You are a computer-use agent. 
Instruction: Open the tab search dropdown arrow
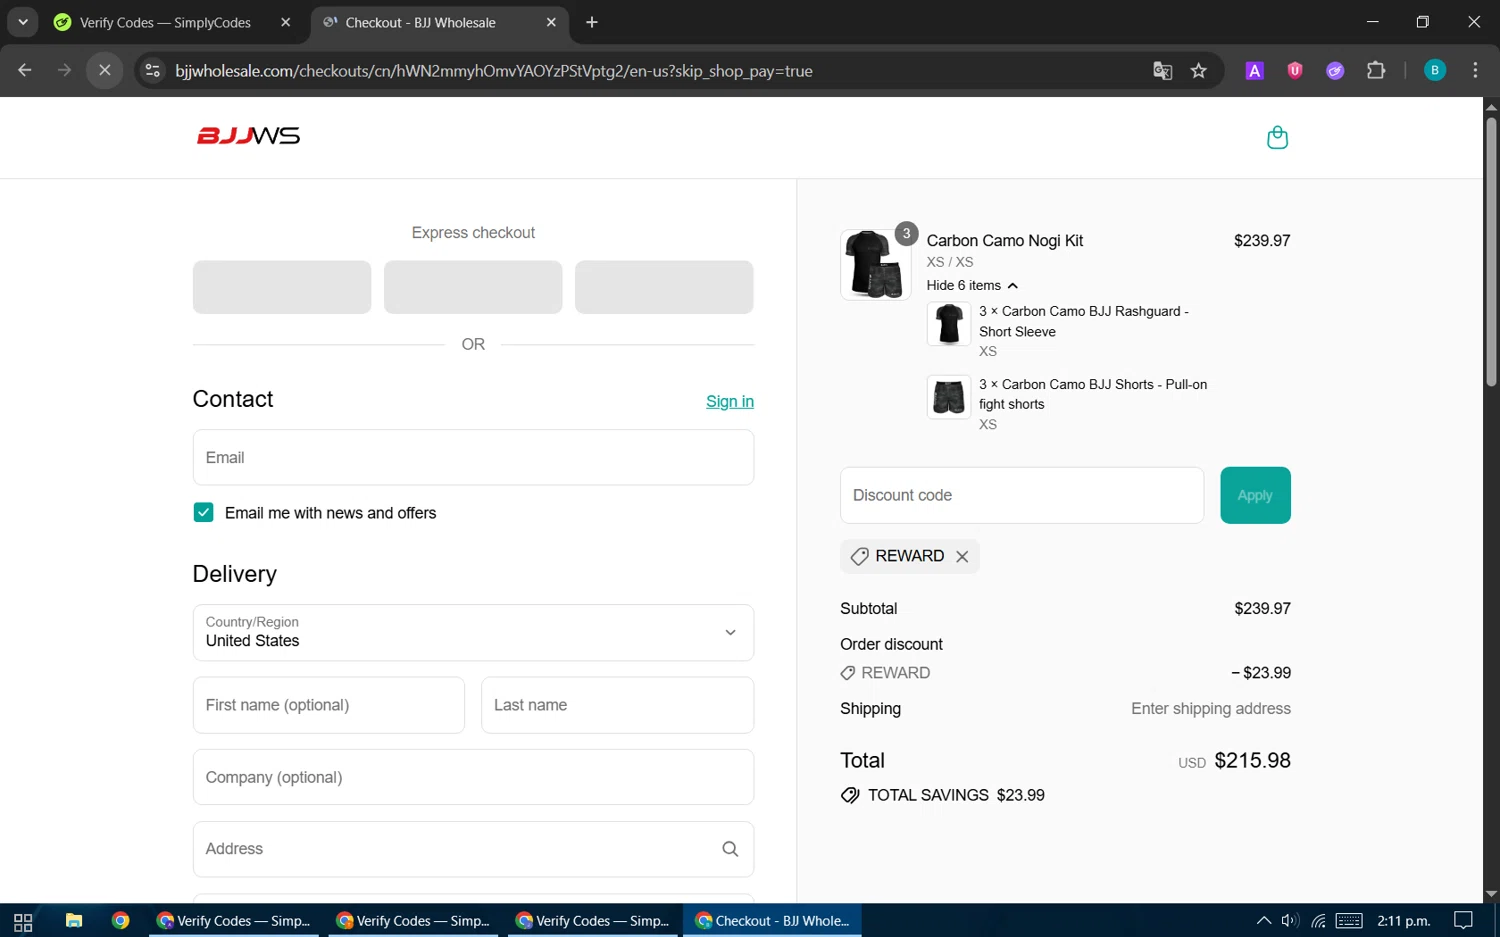point(22,22)
